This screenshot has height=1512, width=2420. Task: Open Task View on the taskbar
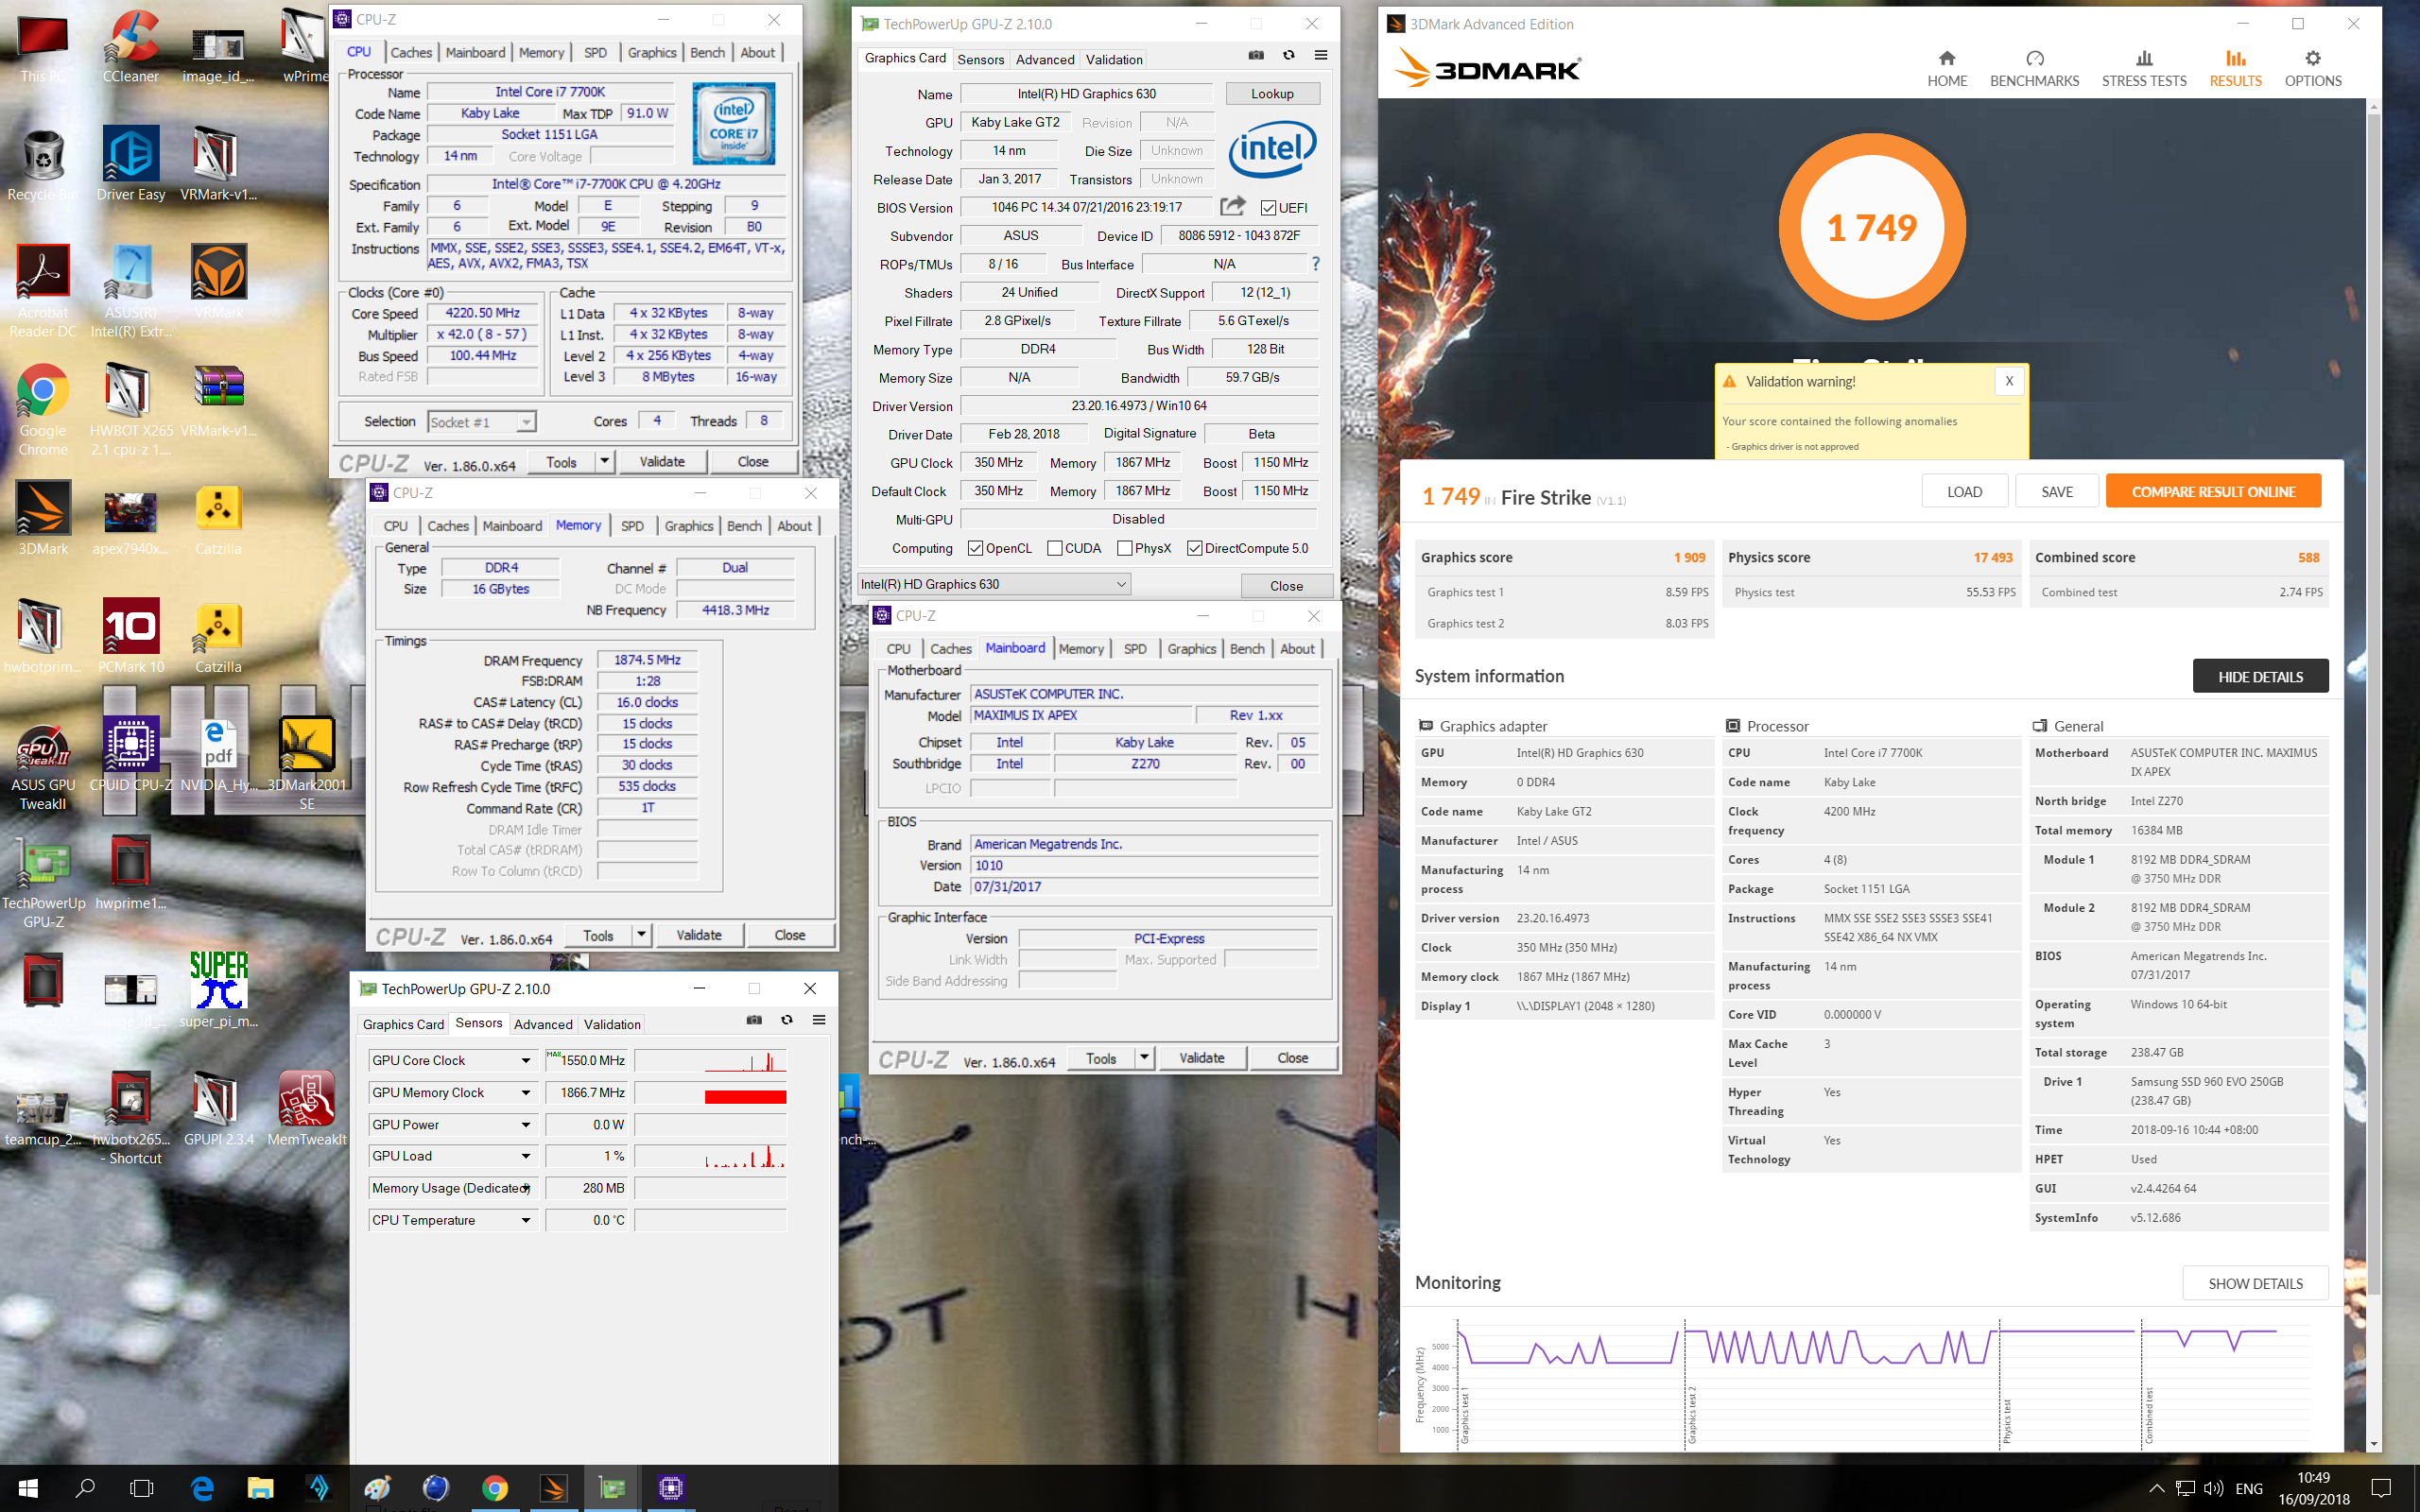tap(142, 1488)
